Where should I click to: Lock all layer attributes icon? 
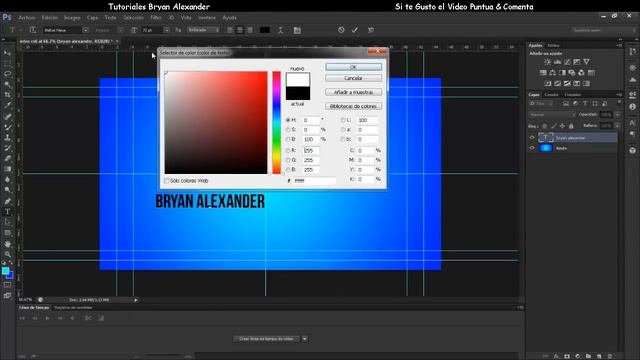(x=571, y=126)
